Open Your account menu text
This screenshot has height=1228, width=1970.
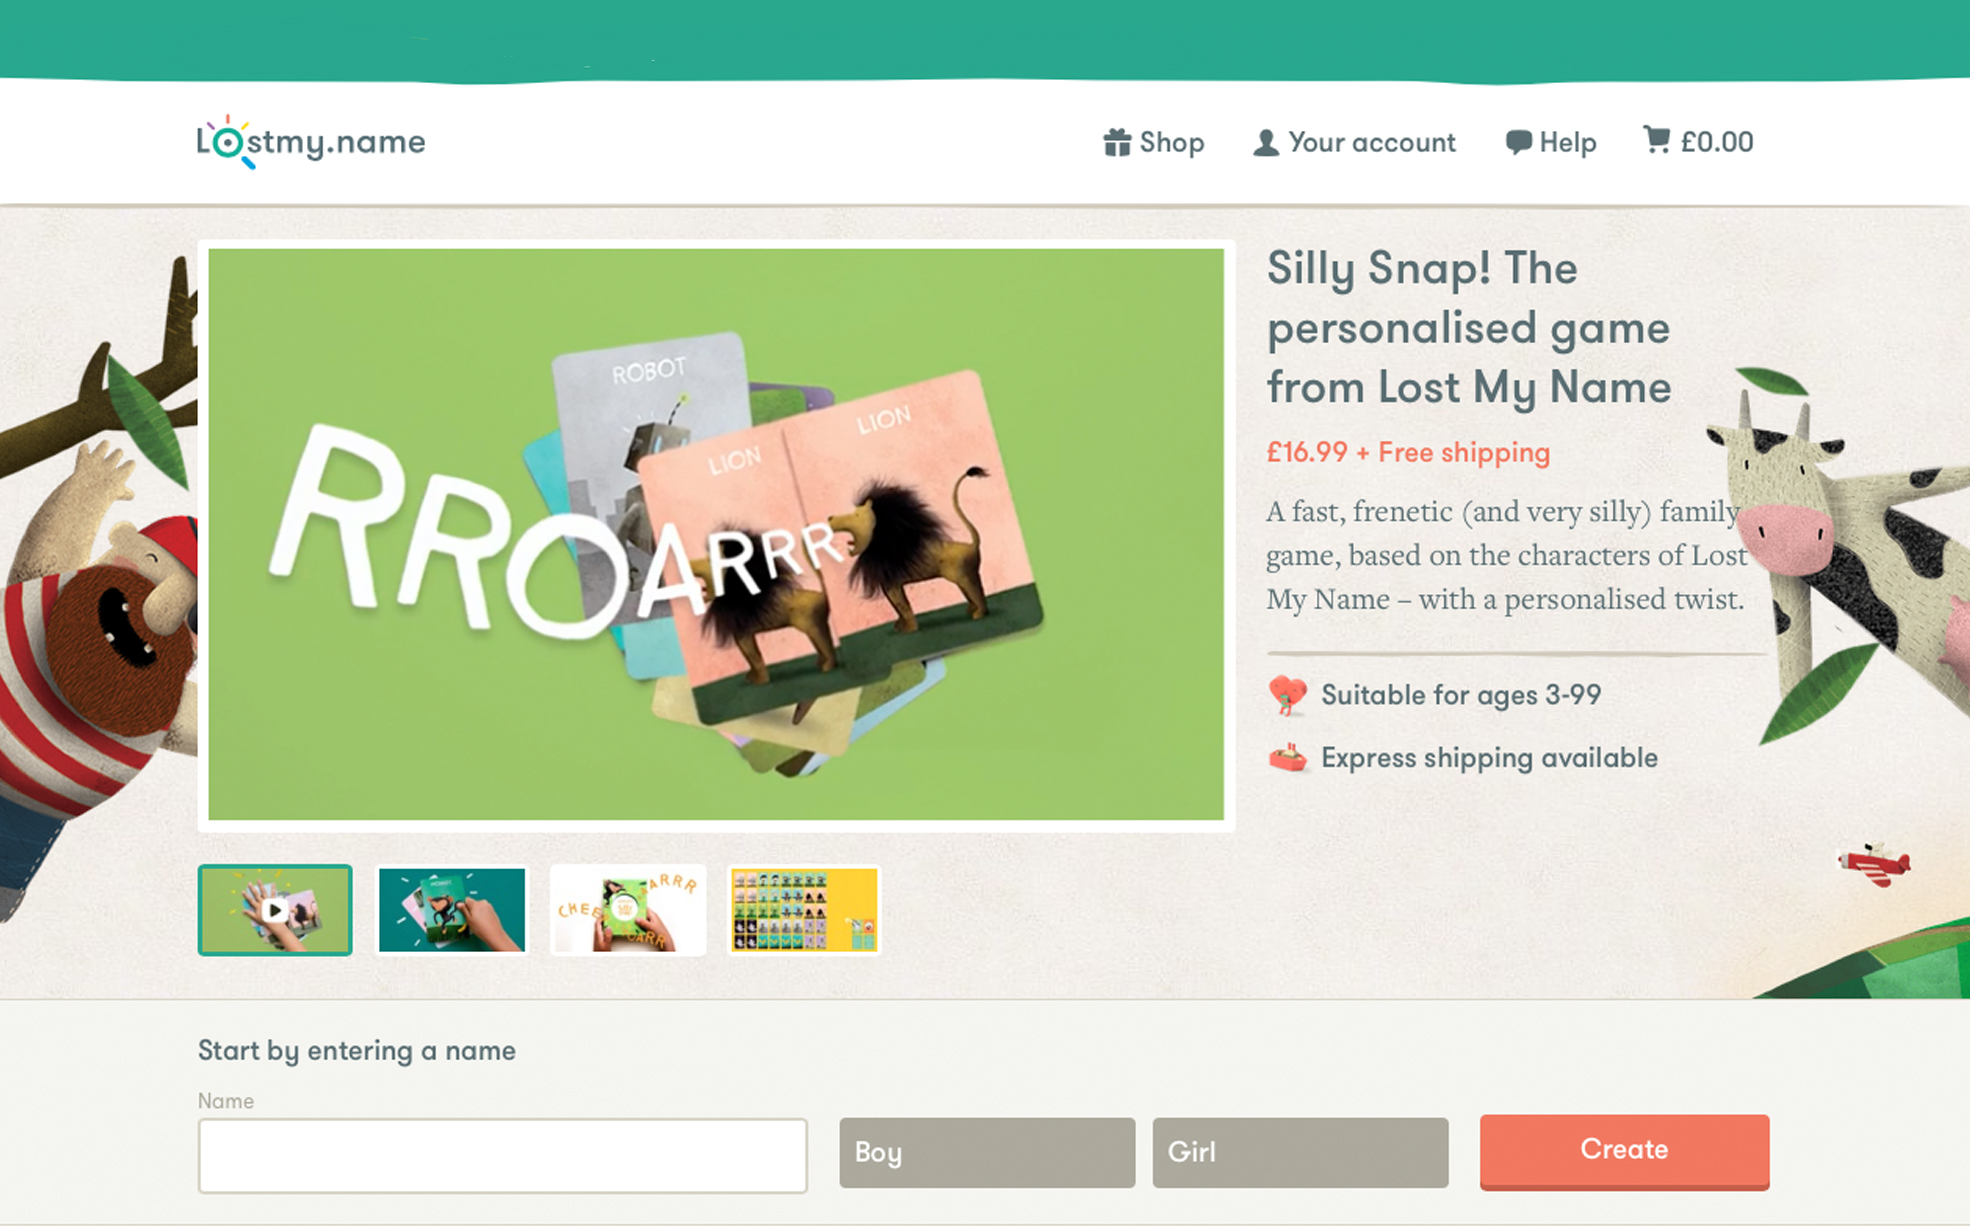1372,142
